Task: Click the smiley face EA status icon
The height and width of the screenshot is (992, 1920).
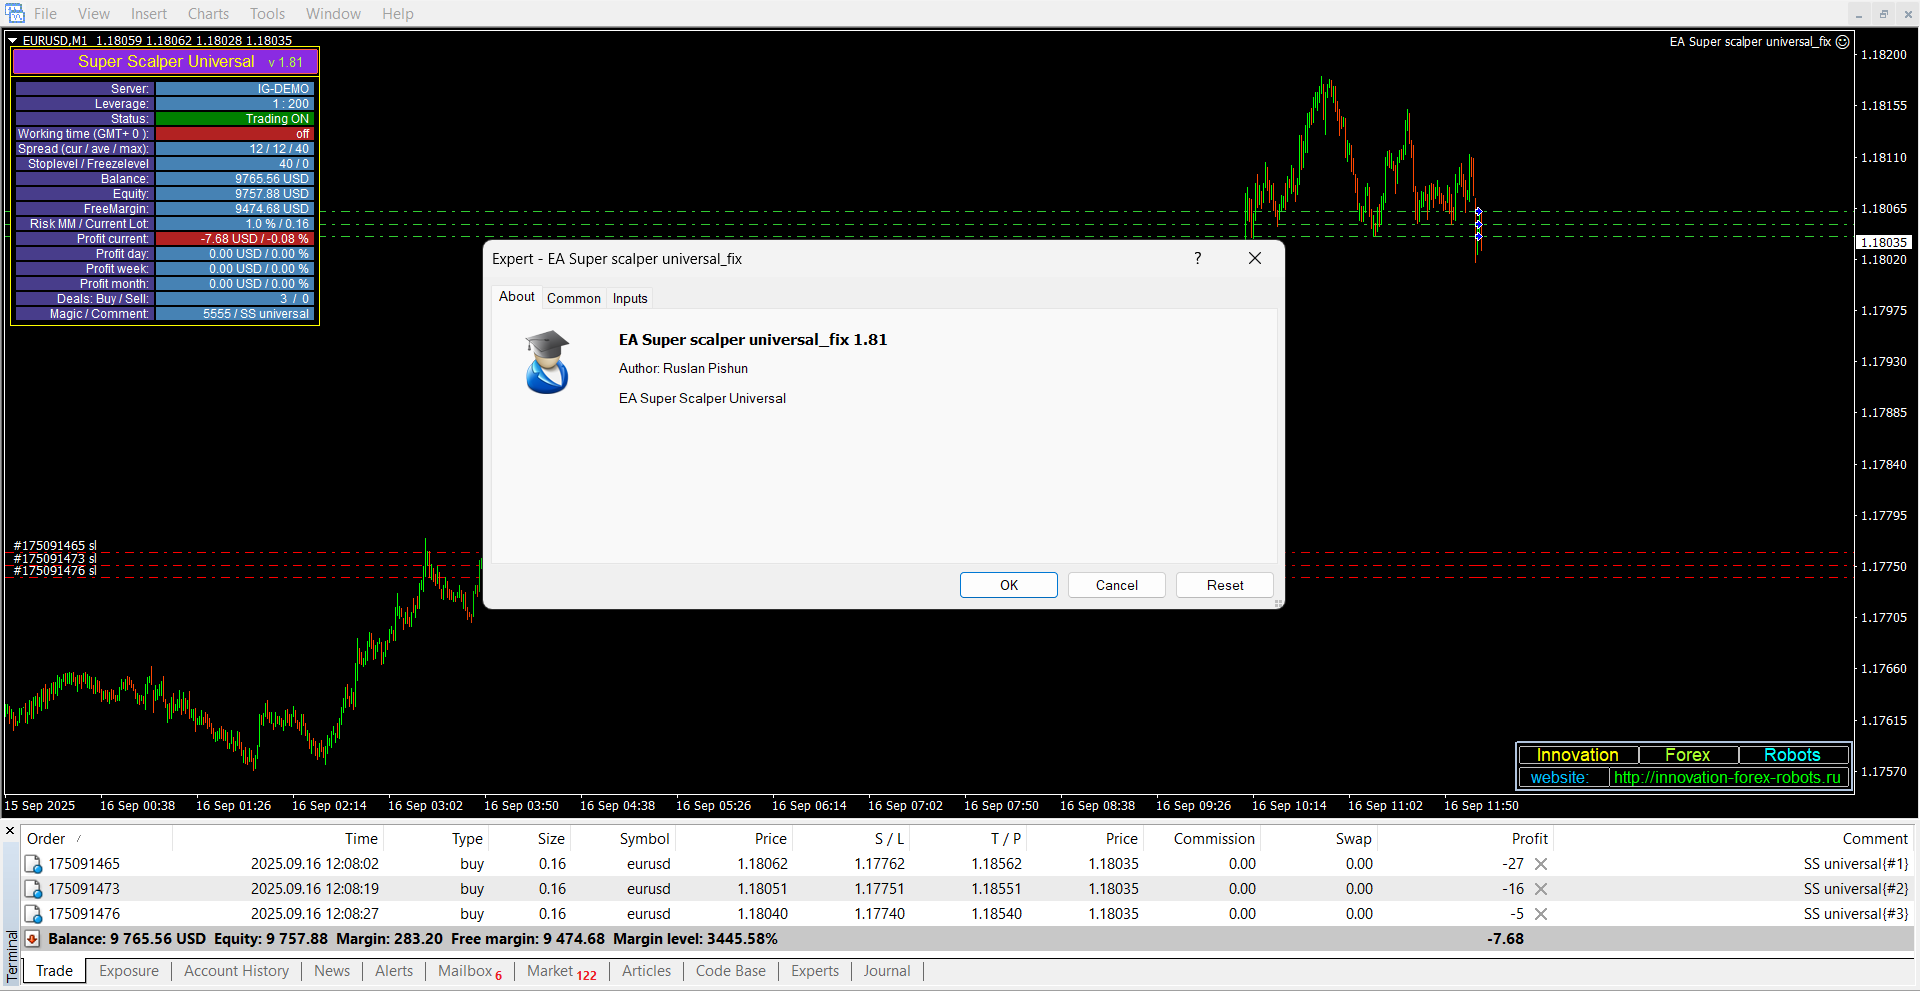Action: (x=1843, y=42)
